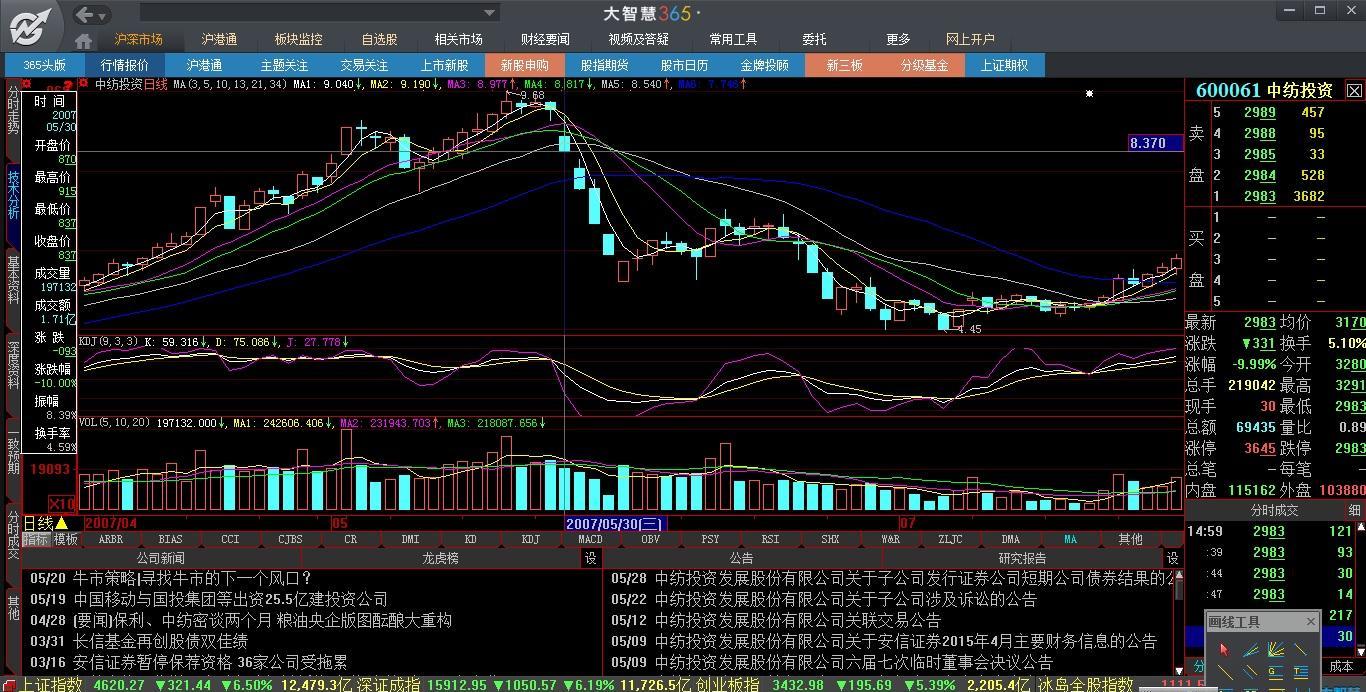Click the back arrow navigation button
Image resolution: width=1366 pixels, height=692 pixels.
tap(85, 14)
